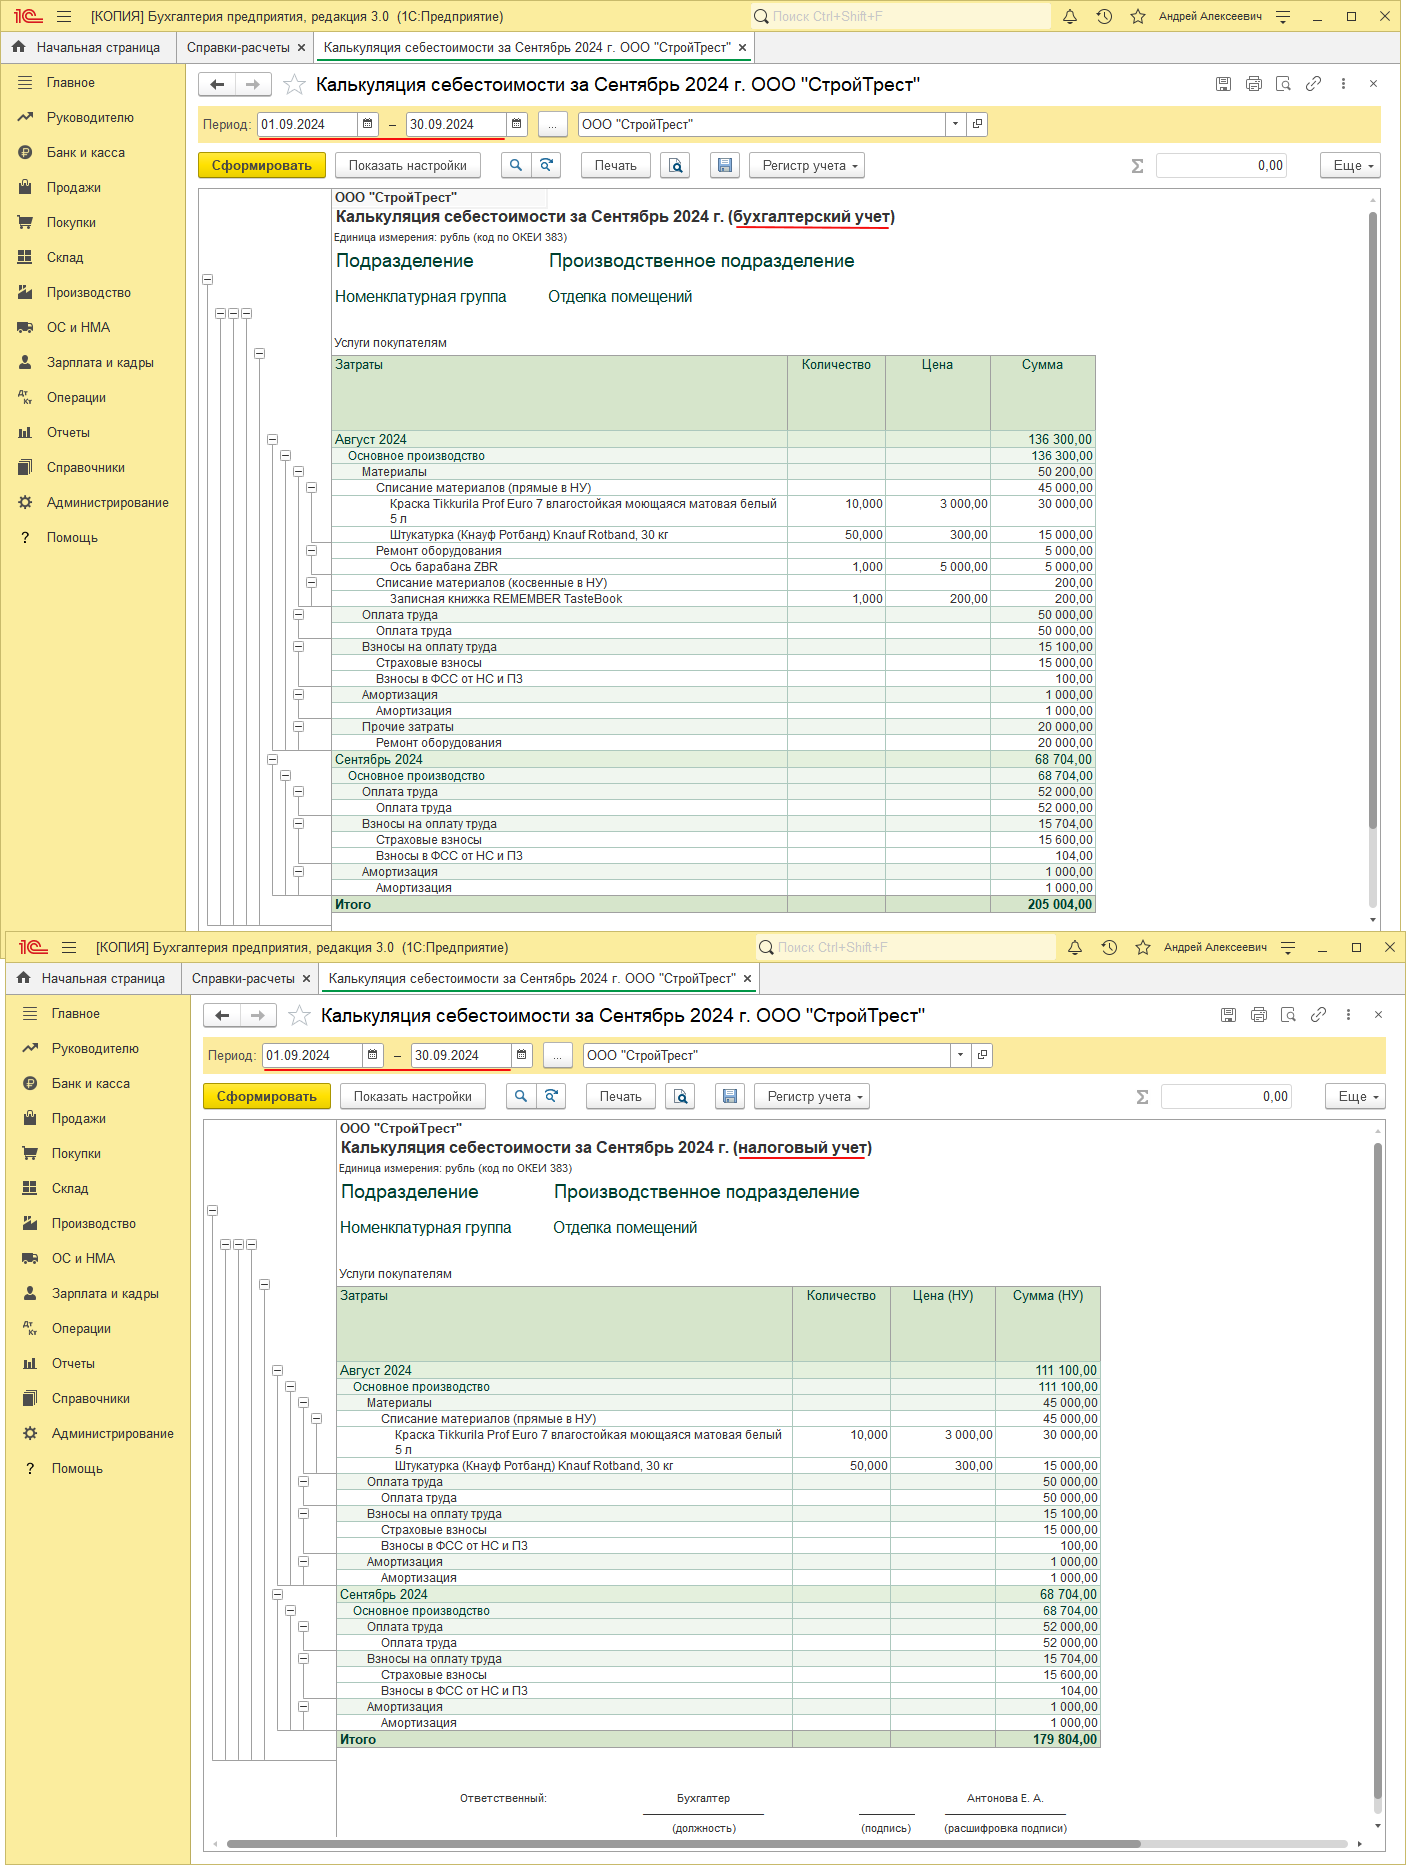
Task: Star report title as favorite, налоговый учет window
Action: click(x=299, y=1016)
